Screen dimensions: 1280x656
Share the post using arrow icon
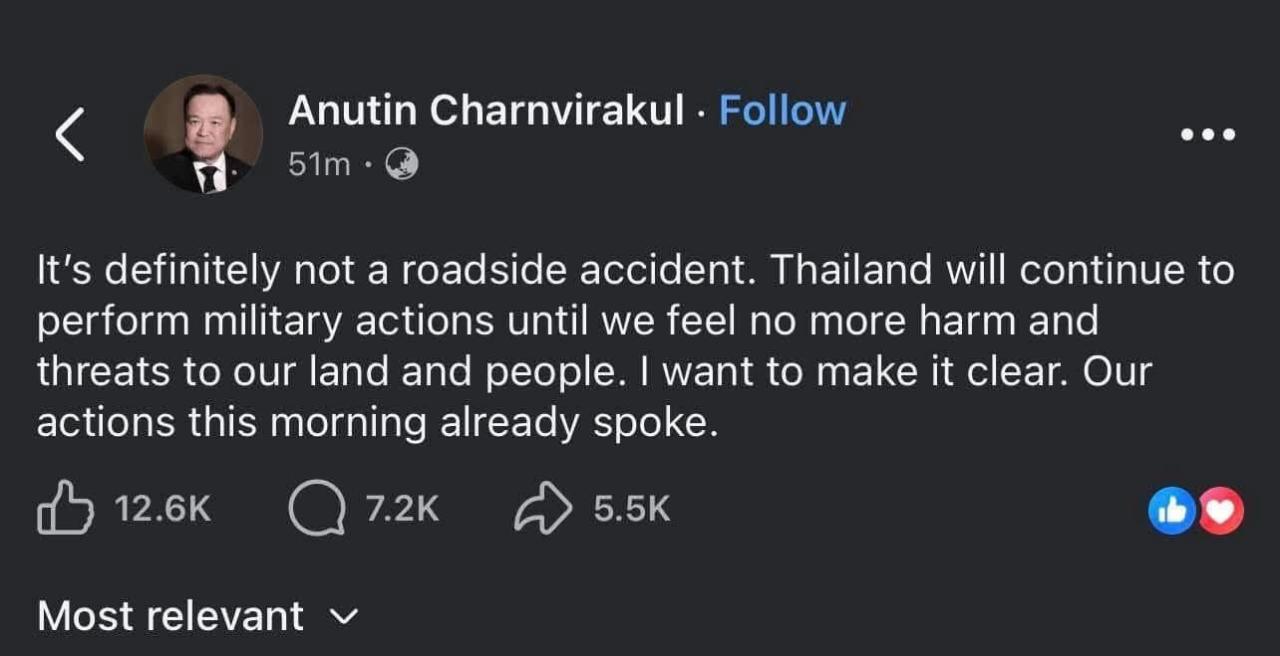click(543, 509)
